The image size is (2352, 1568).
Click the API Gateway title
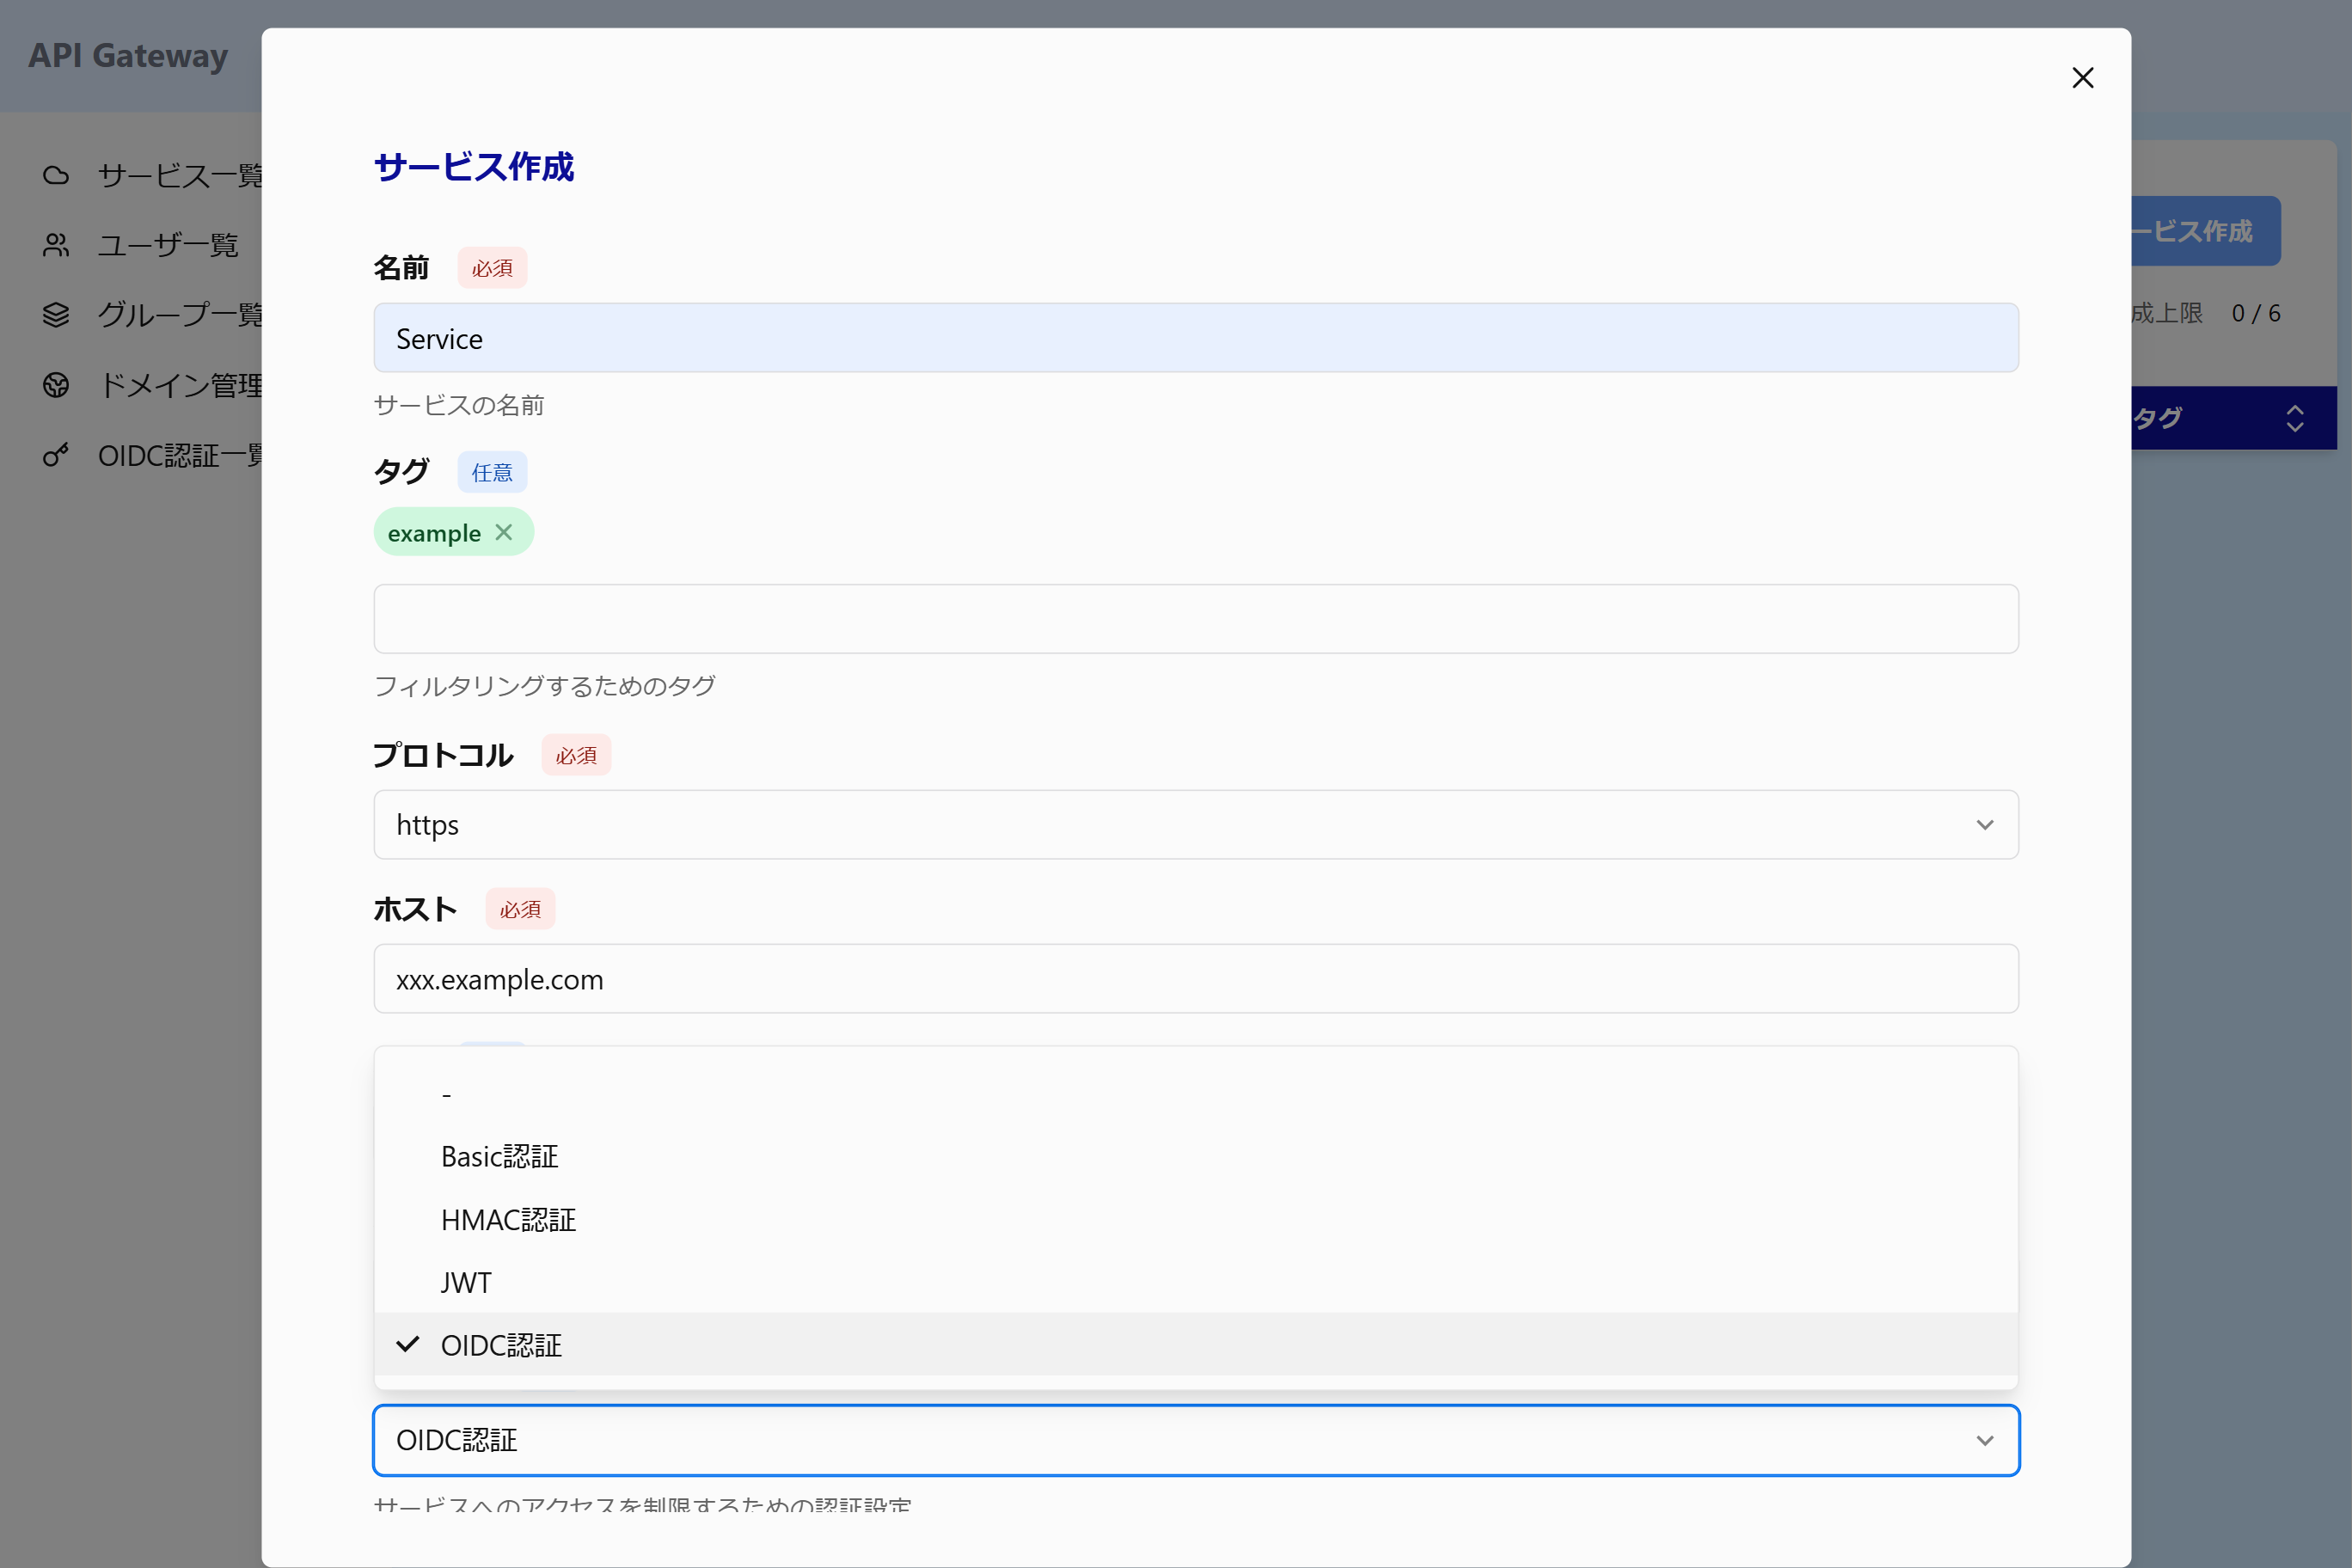[128, 55]
